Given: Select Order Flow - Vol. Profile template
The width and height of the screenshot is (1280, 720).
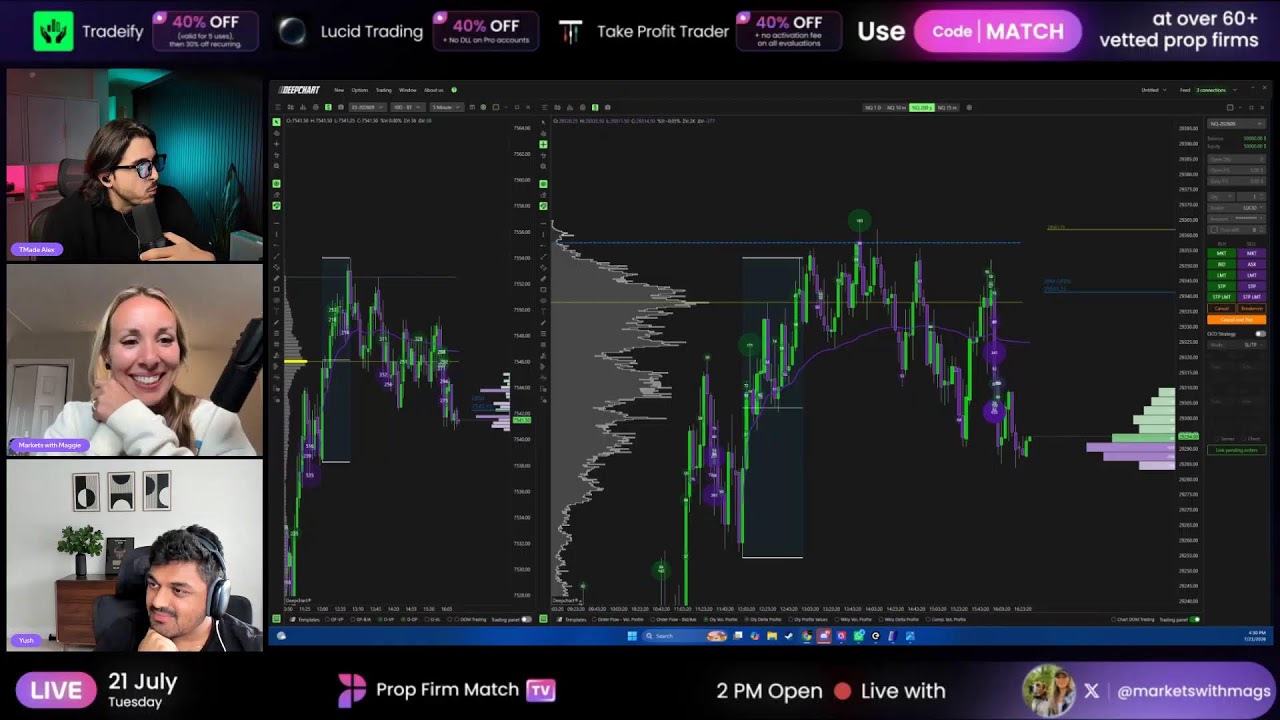Looking at the screenshot, I should pyautogui.click(x=618, y=620).
